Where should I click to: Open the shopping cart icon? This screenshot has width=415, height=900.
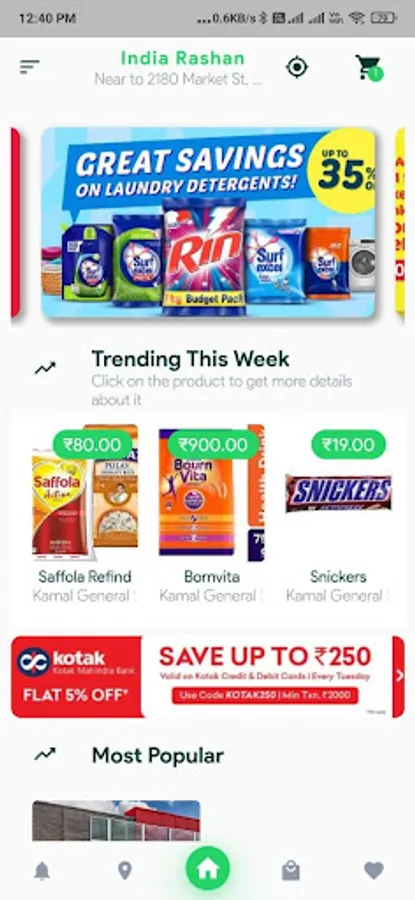pyautogui.click(x=368, y=68)
